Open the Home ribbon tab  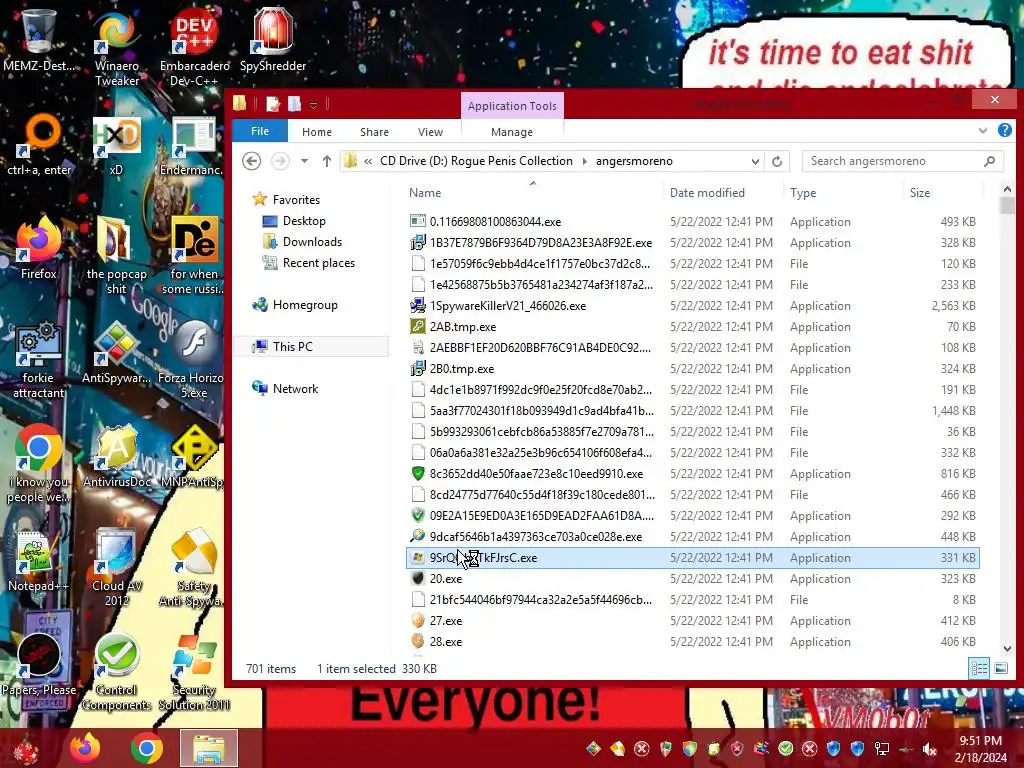(x=317, y=132)
